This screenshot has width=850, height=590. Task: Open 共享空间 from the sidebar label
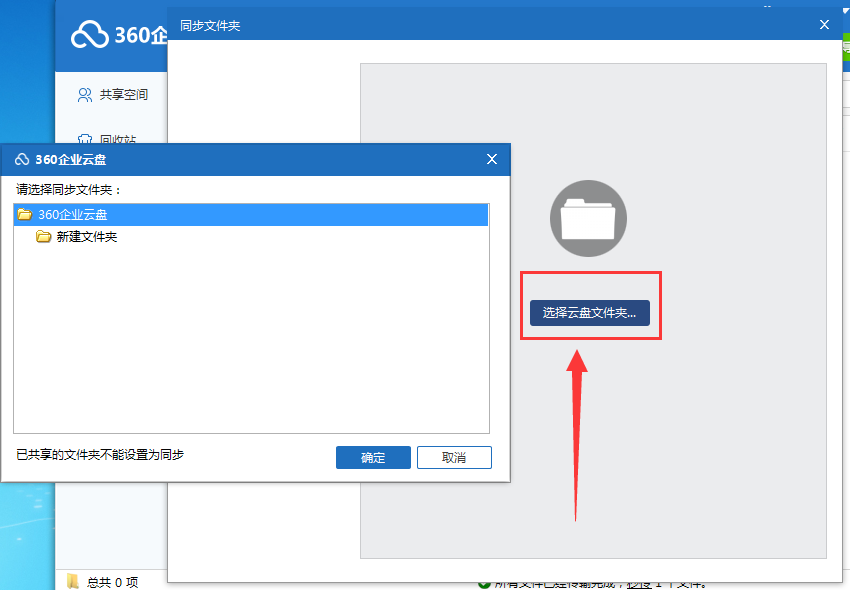tap(124, 95)
